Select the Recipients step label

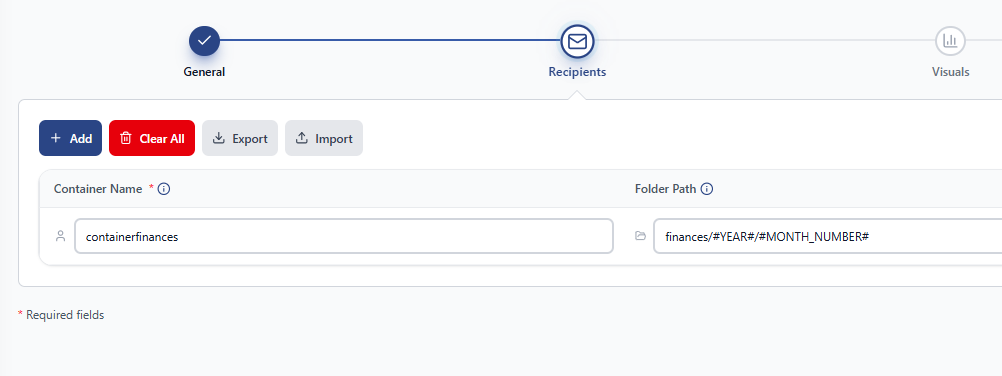click(577, 72)
